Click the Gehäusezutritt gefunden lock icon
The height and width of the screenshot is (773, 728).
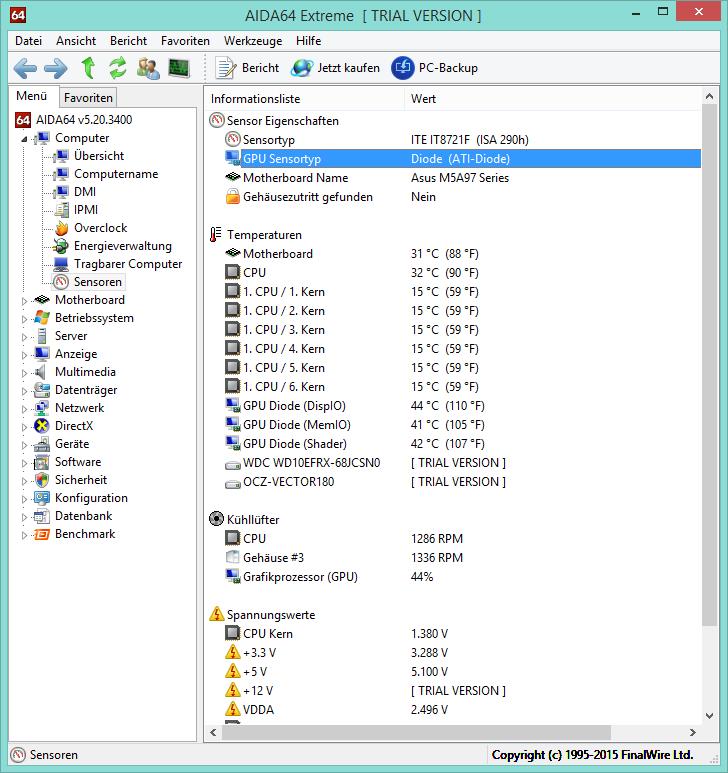233,197
